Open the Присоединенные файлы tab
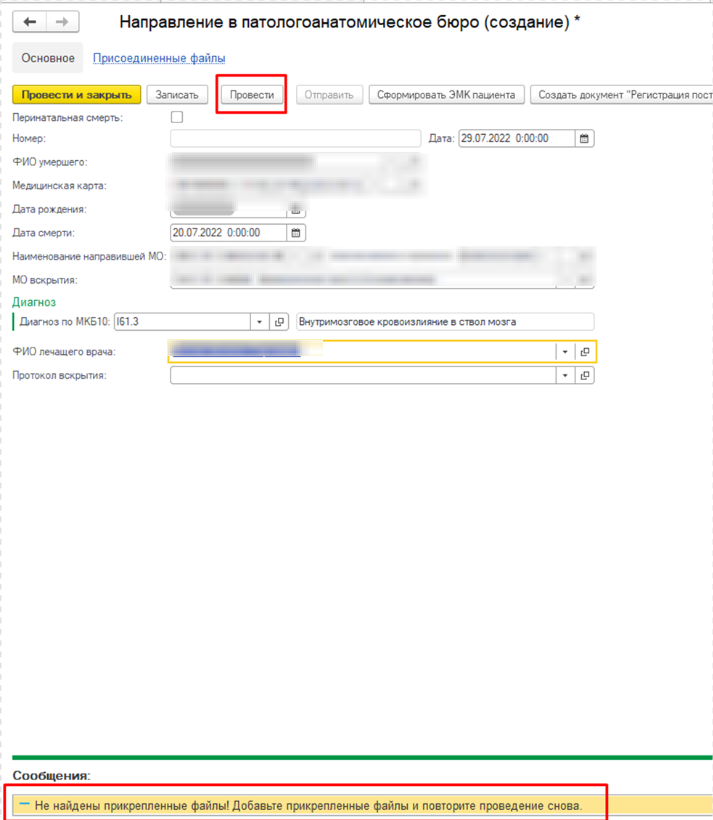713x820 pixels. pyautogui.click(x=159, y=59)
